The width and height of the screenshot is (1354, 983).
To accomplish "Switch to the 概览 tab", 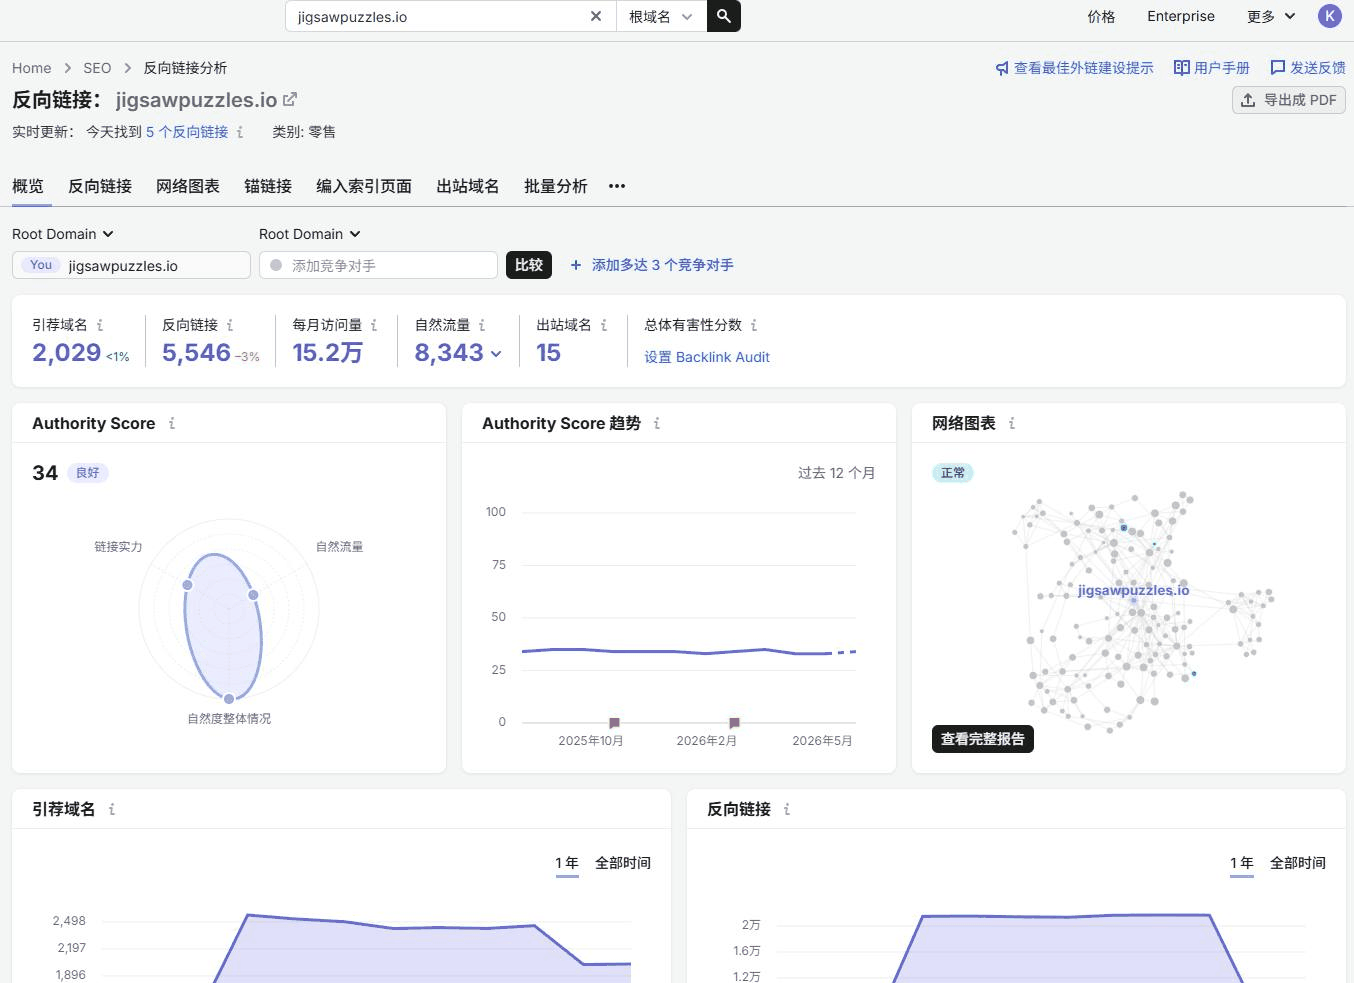I will (28, 186).
